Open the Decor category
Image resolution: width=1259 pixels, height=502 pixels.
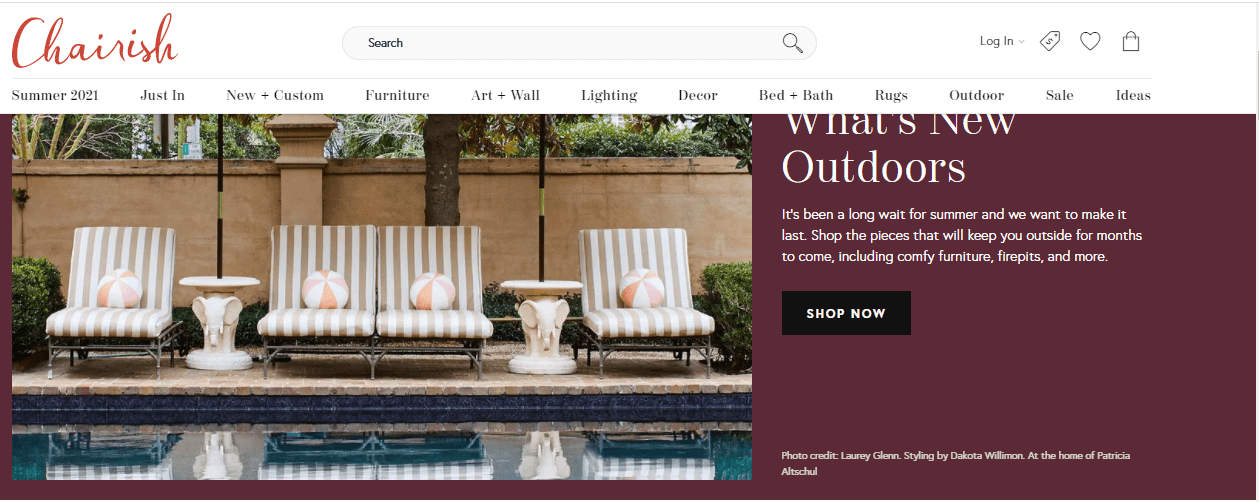(x=698, y=95)
